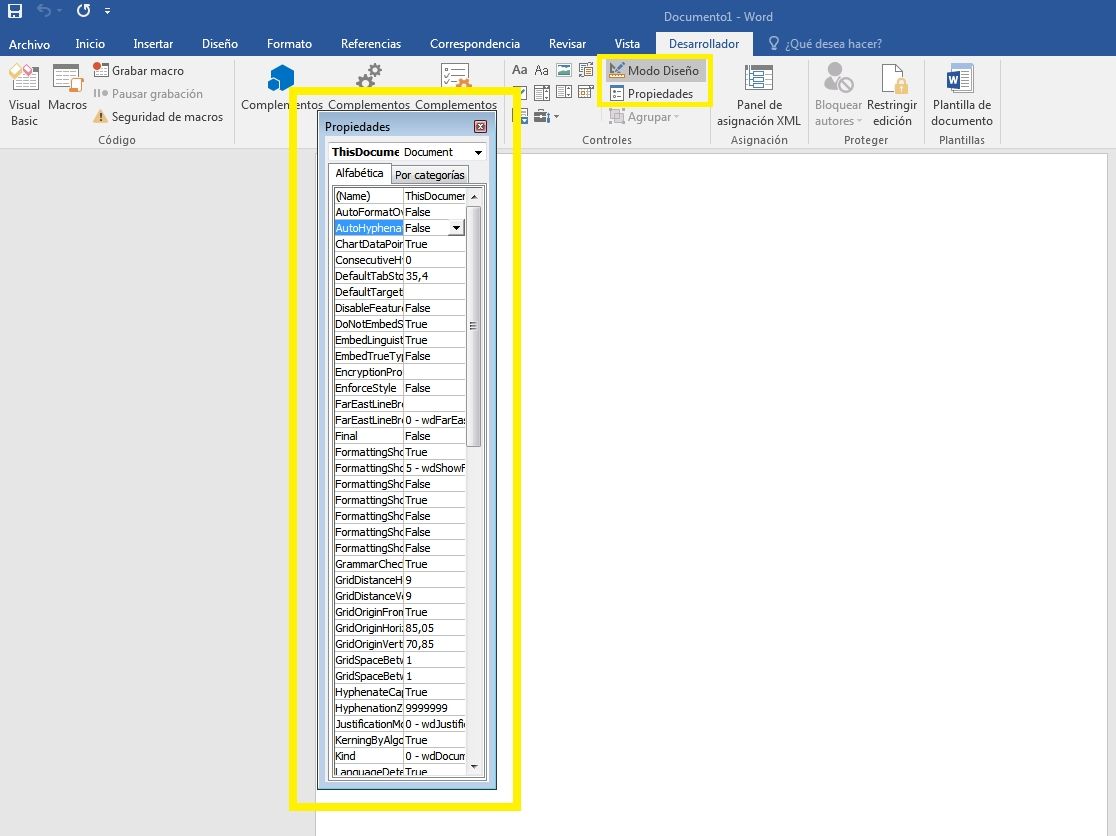Select the EnforceStyle property row
The width and height of the screenshot is (1116, 836).
click(368, 388)
